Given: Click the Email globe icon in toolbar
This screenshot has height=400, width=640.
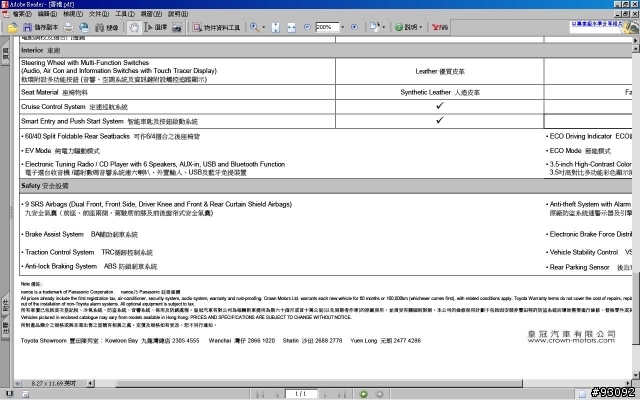Looking at the screenshot, I should tap(84, 27).
